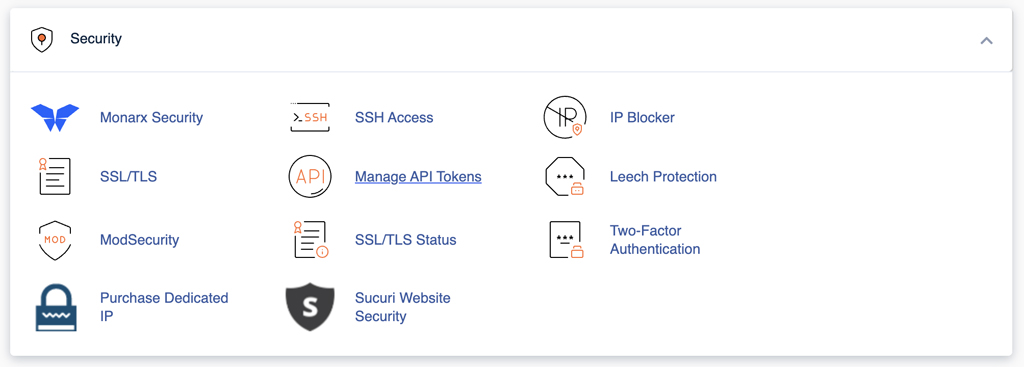Select the Two-Factor Authentication link
1024x367 pixels.
pos(655,240)
